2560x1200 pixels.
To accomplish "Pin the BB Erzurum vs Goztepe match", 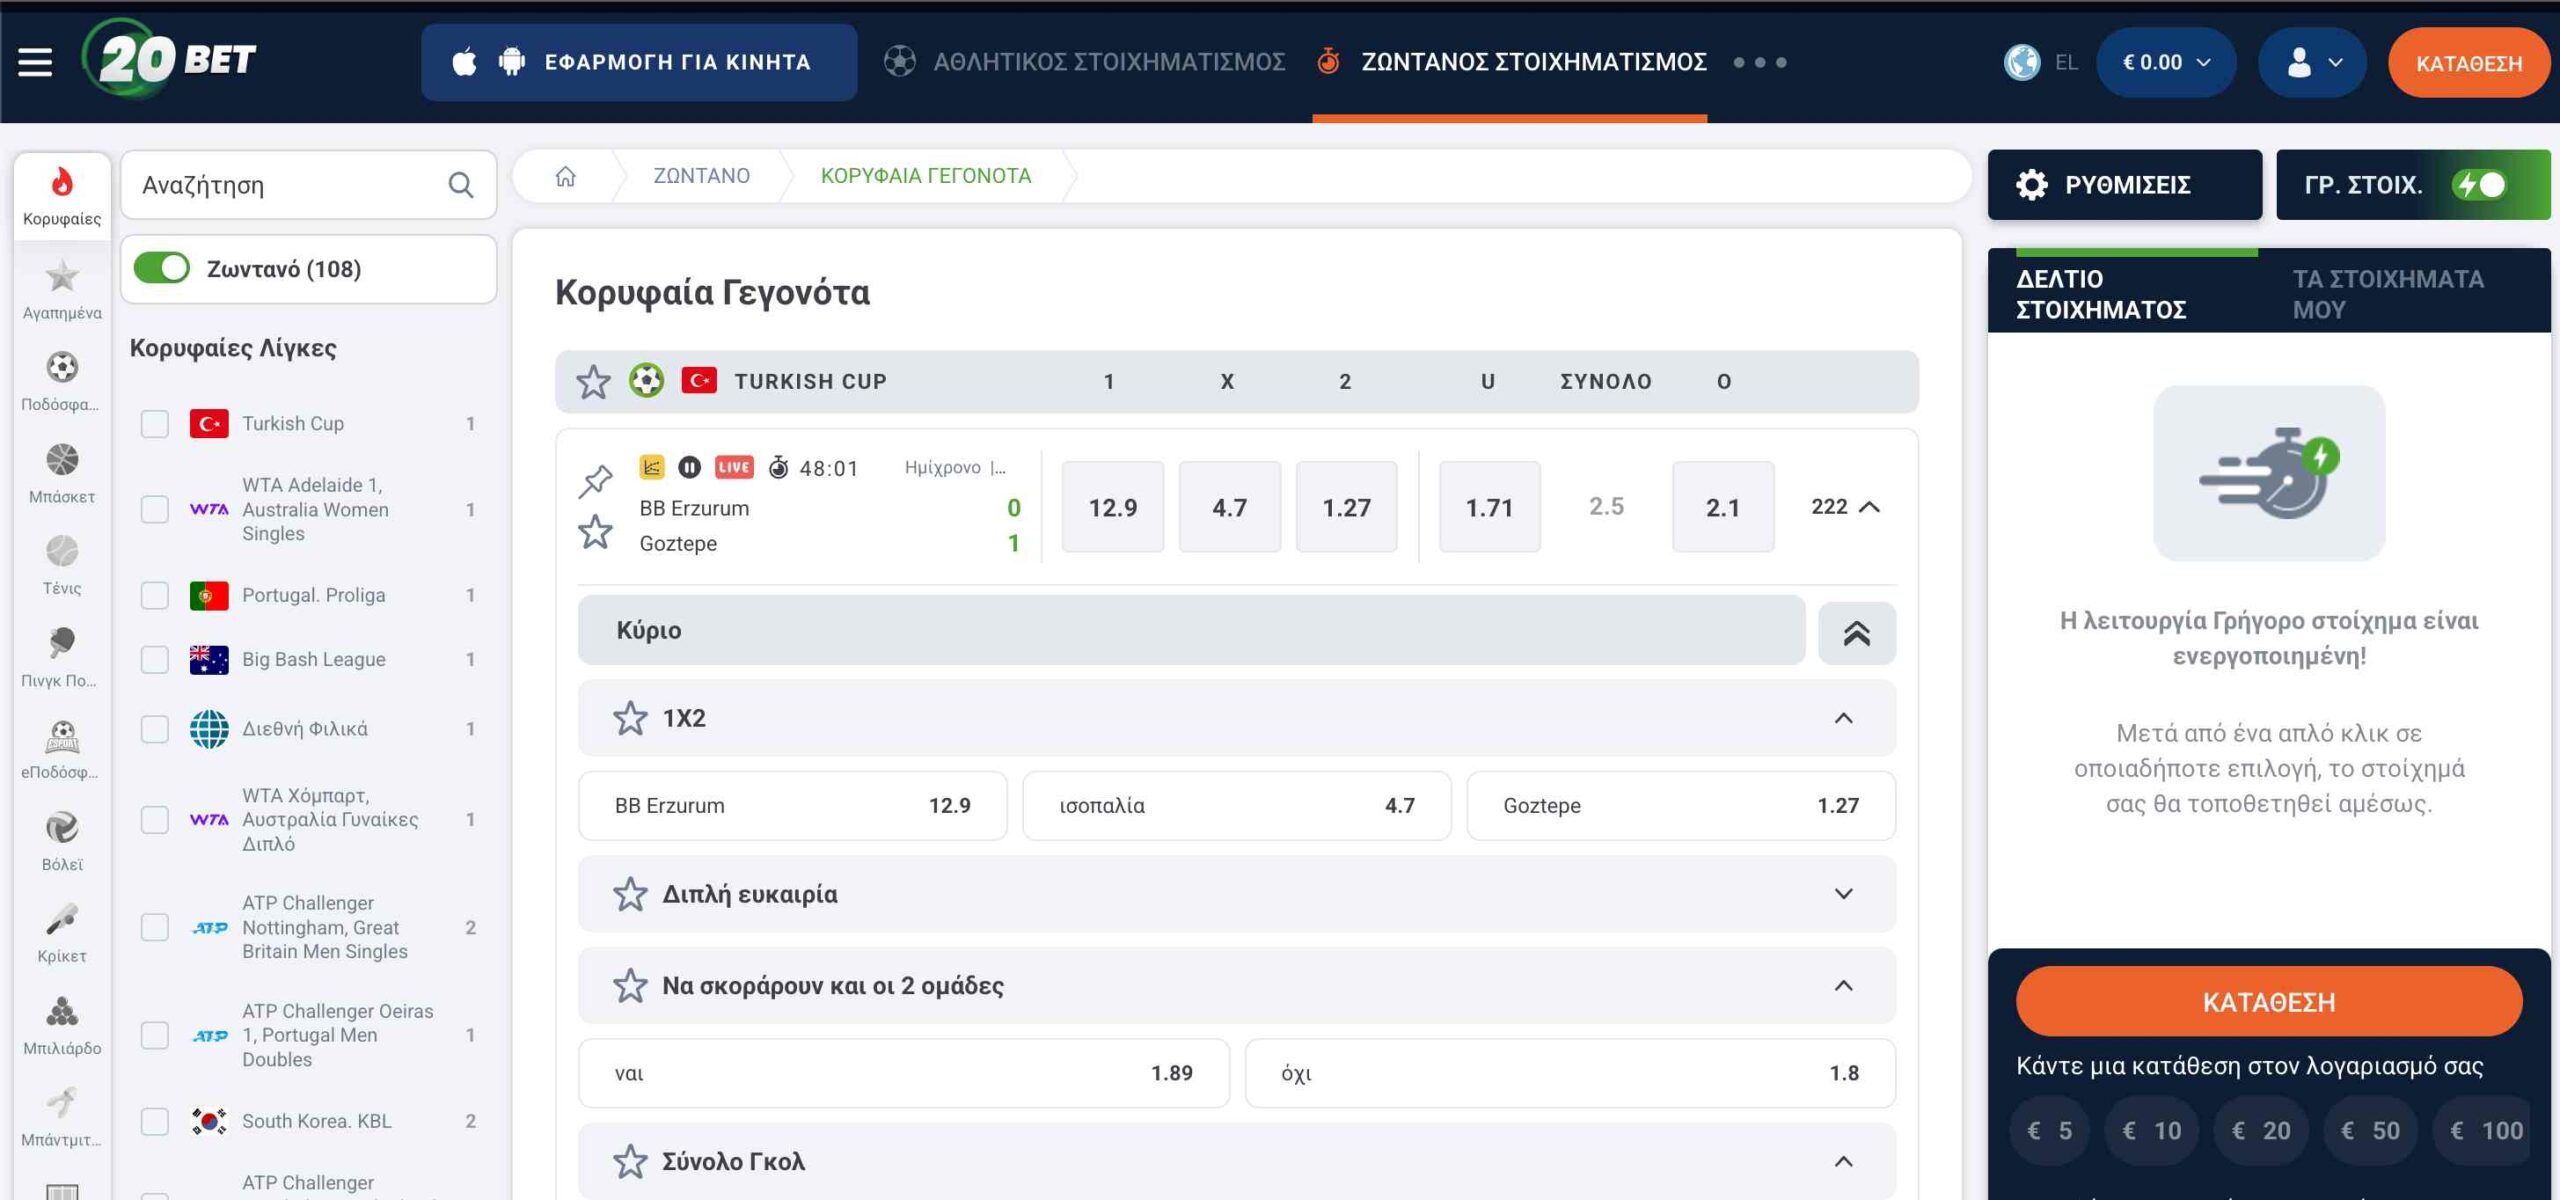I will tap(595, 481).
